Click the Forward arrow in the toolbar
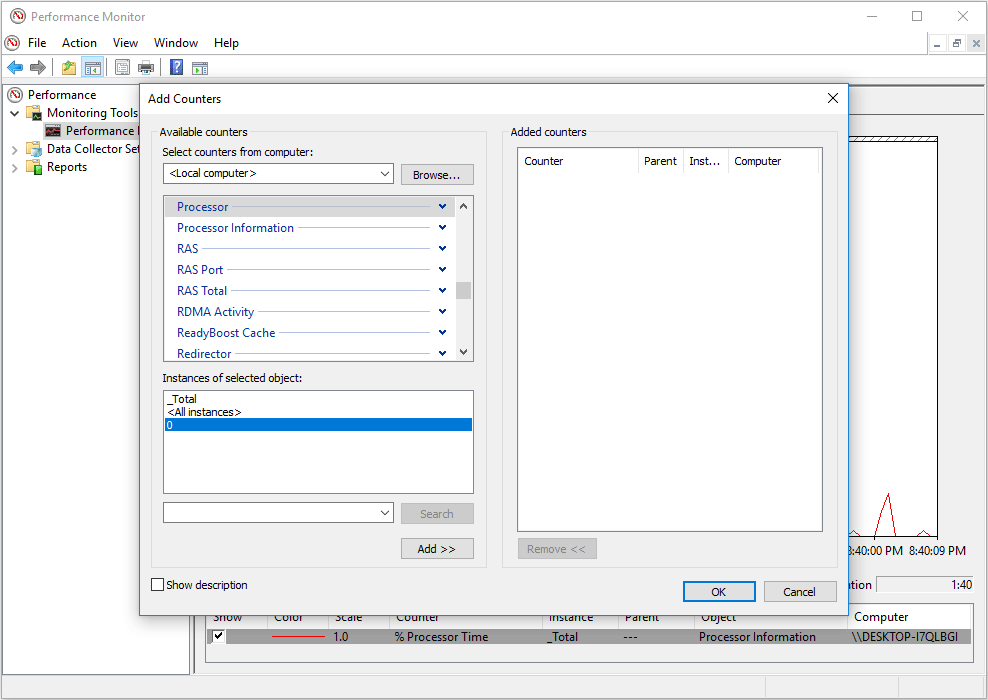The height and width of the screenshot is (700, 988). pyautogui.click(x=38, y=67)
